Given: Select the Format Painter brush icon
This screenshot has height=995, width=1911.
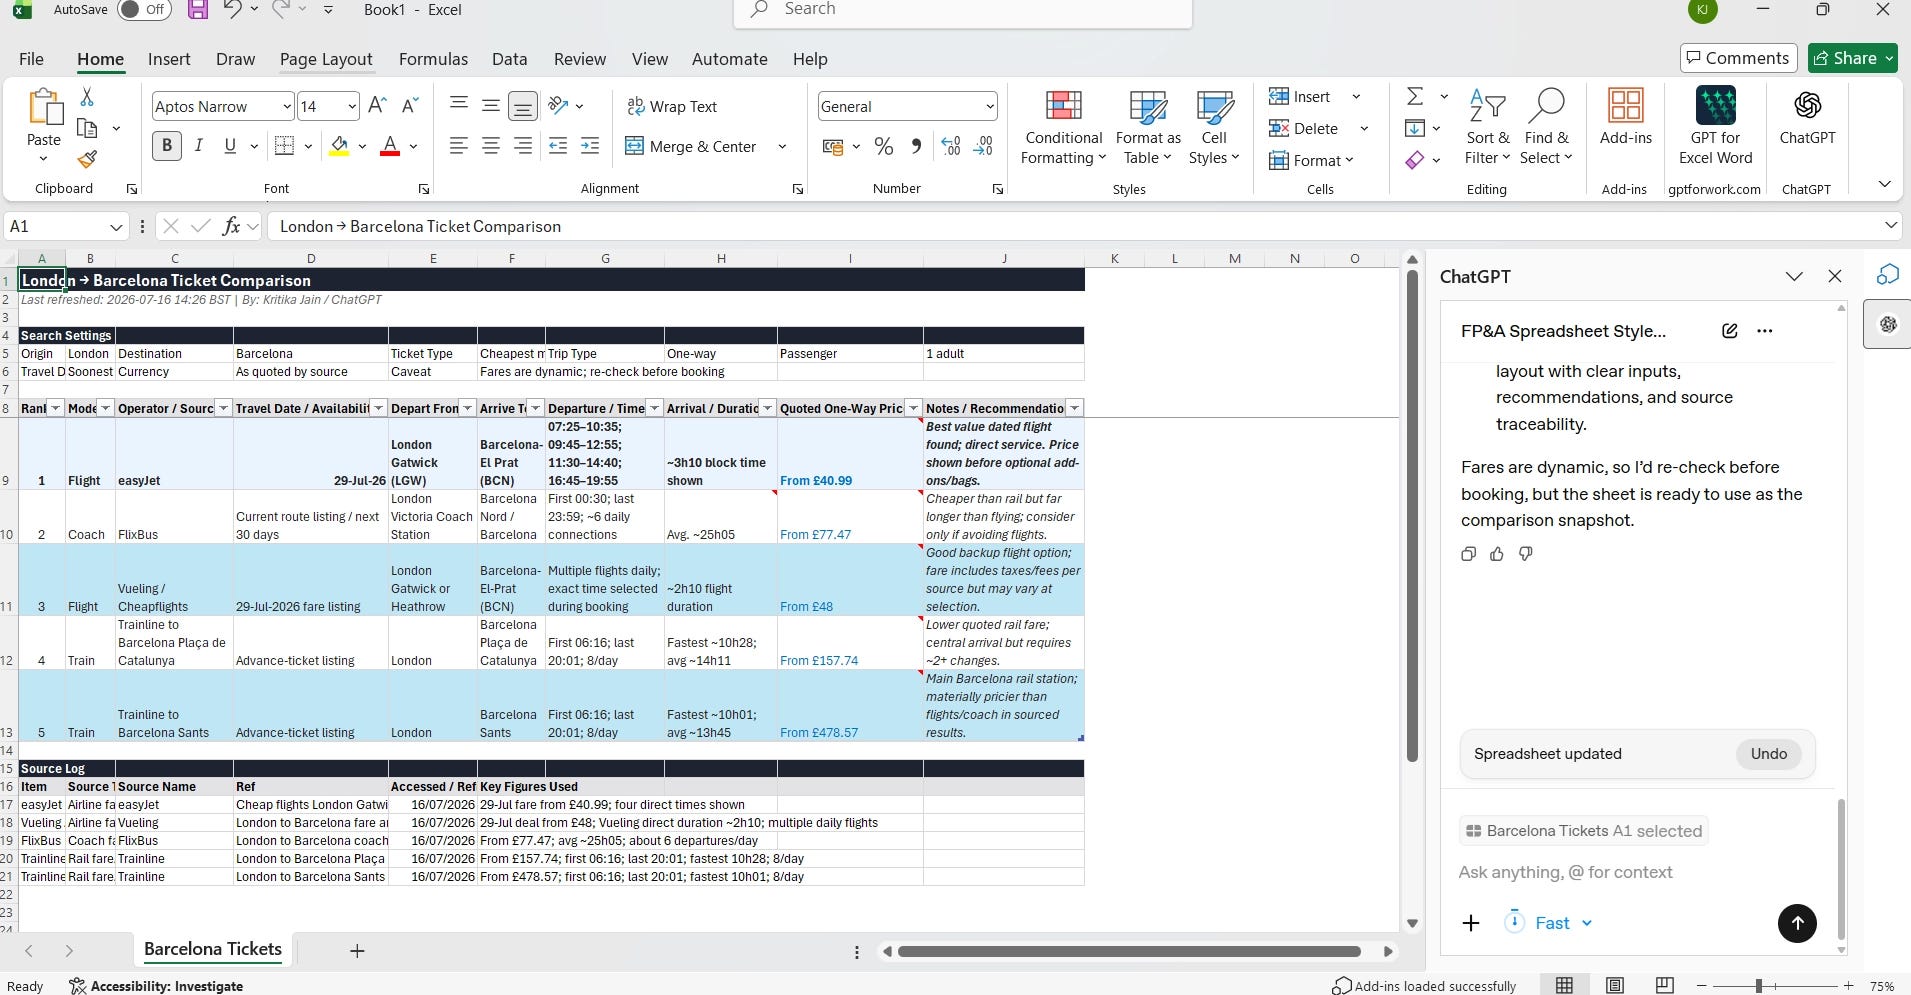Looking at the screenshot, I should pyautogui.click(x=87, y=159).
